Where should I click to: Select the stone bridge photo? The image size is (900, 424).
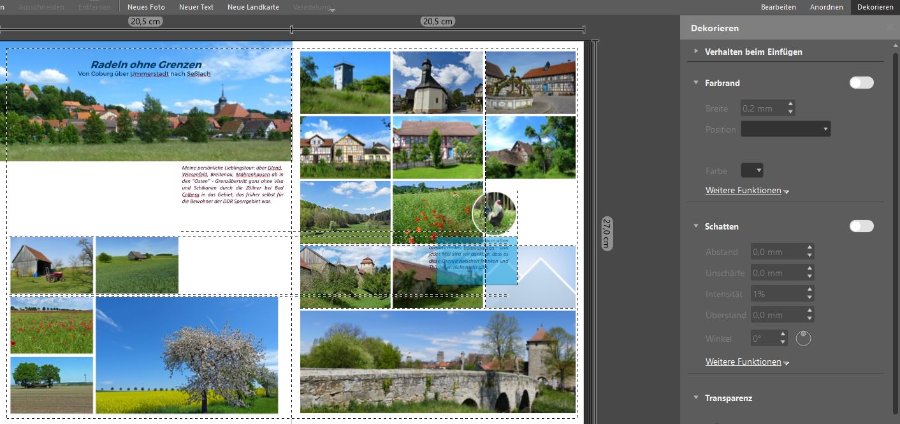437,362
